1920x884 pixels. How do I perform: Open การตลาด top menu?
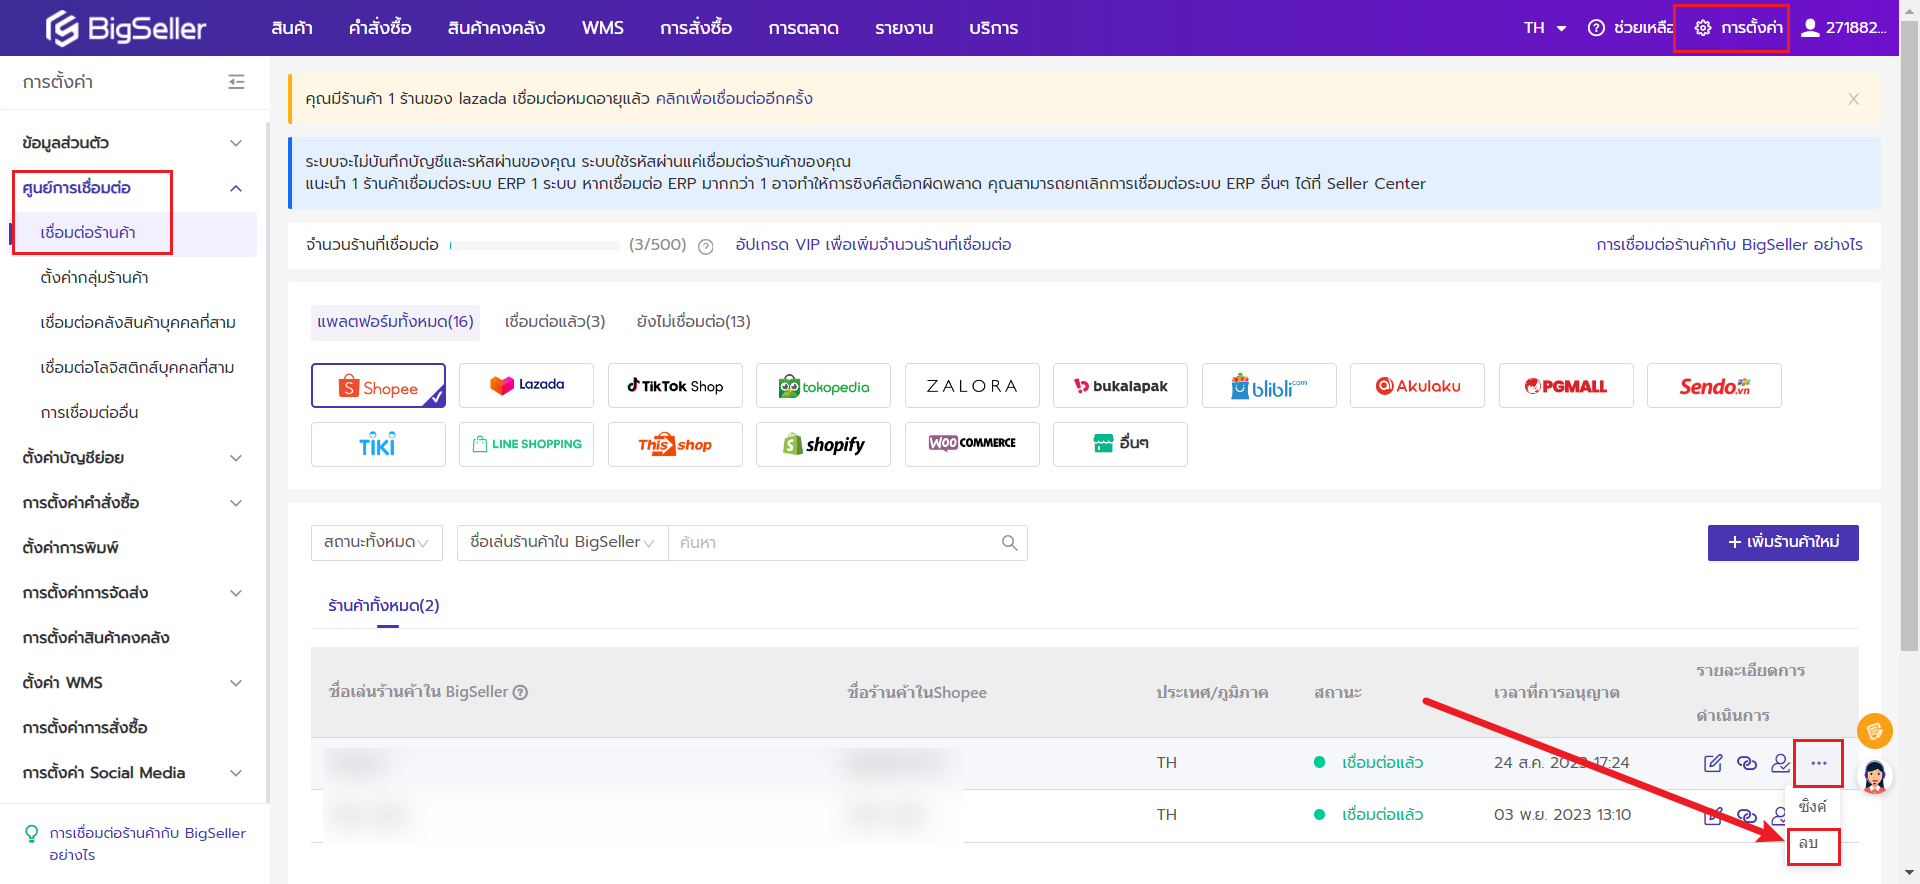click(x=803, y=28)
